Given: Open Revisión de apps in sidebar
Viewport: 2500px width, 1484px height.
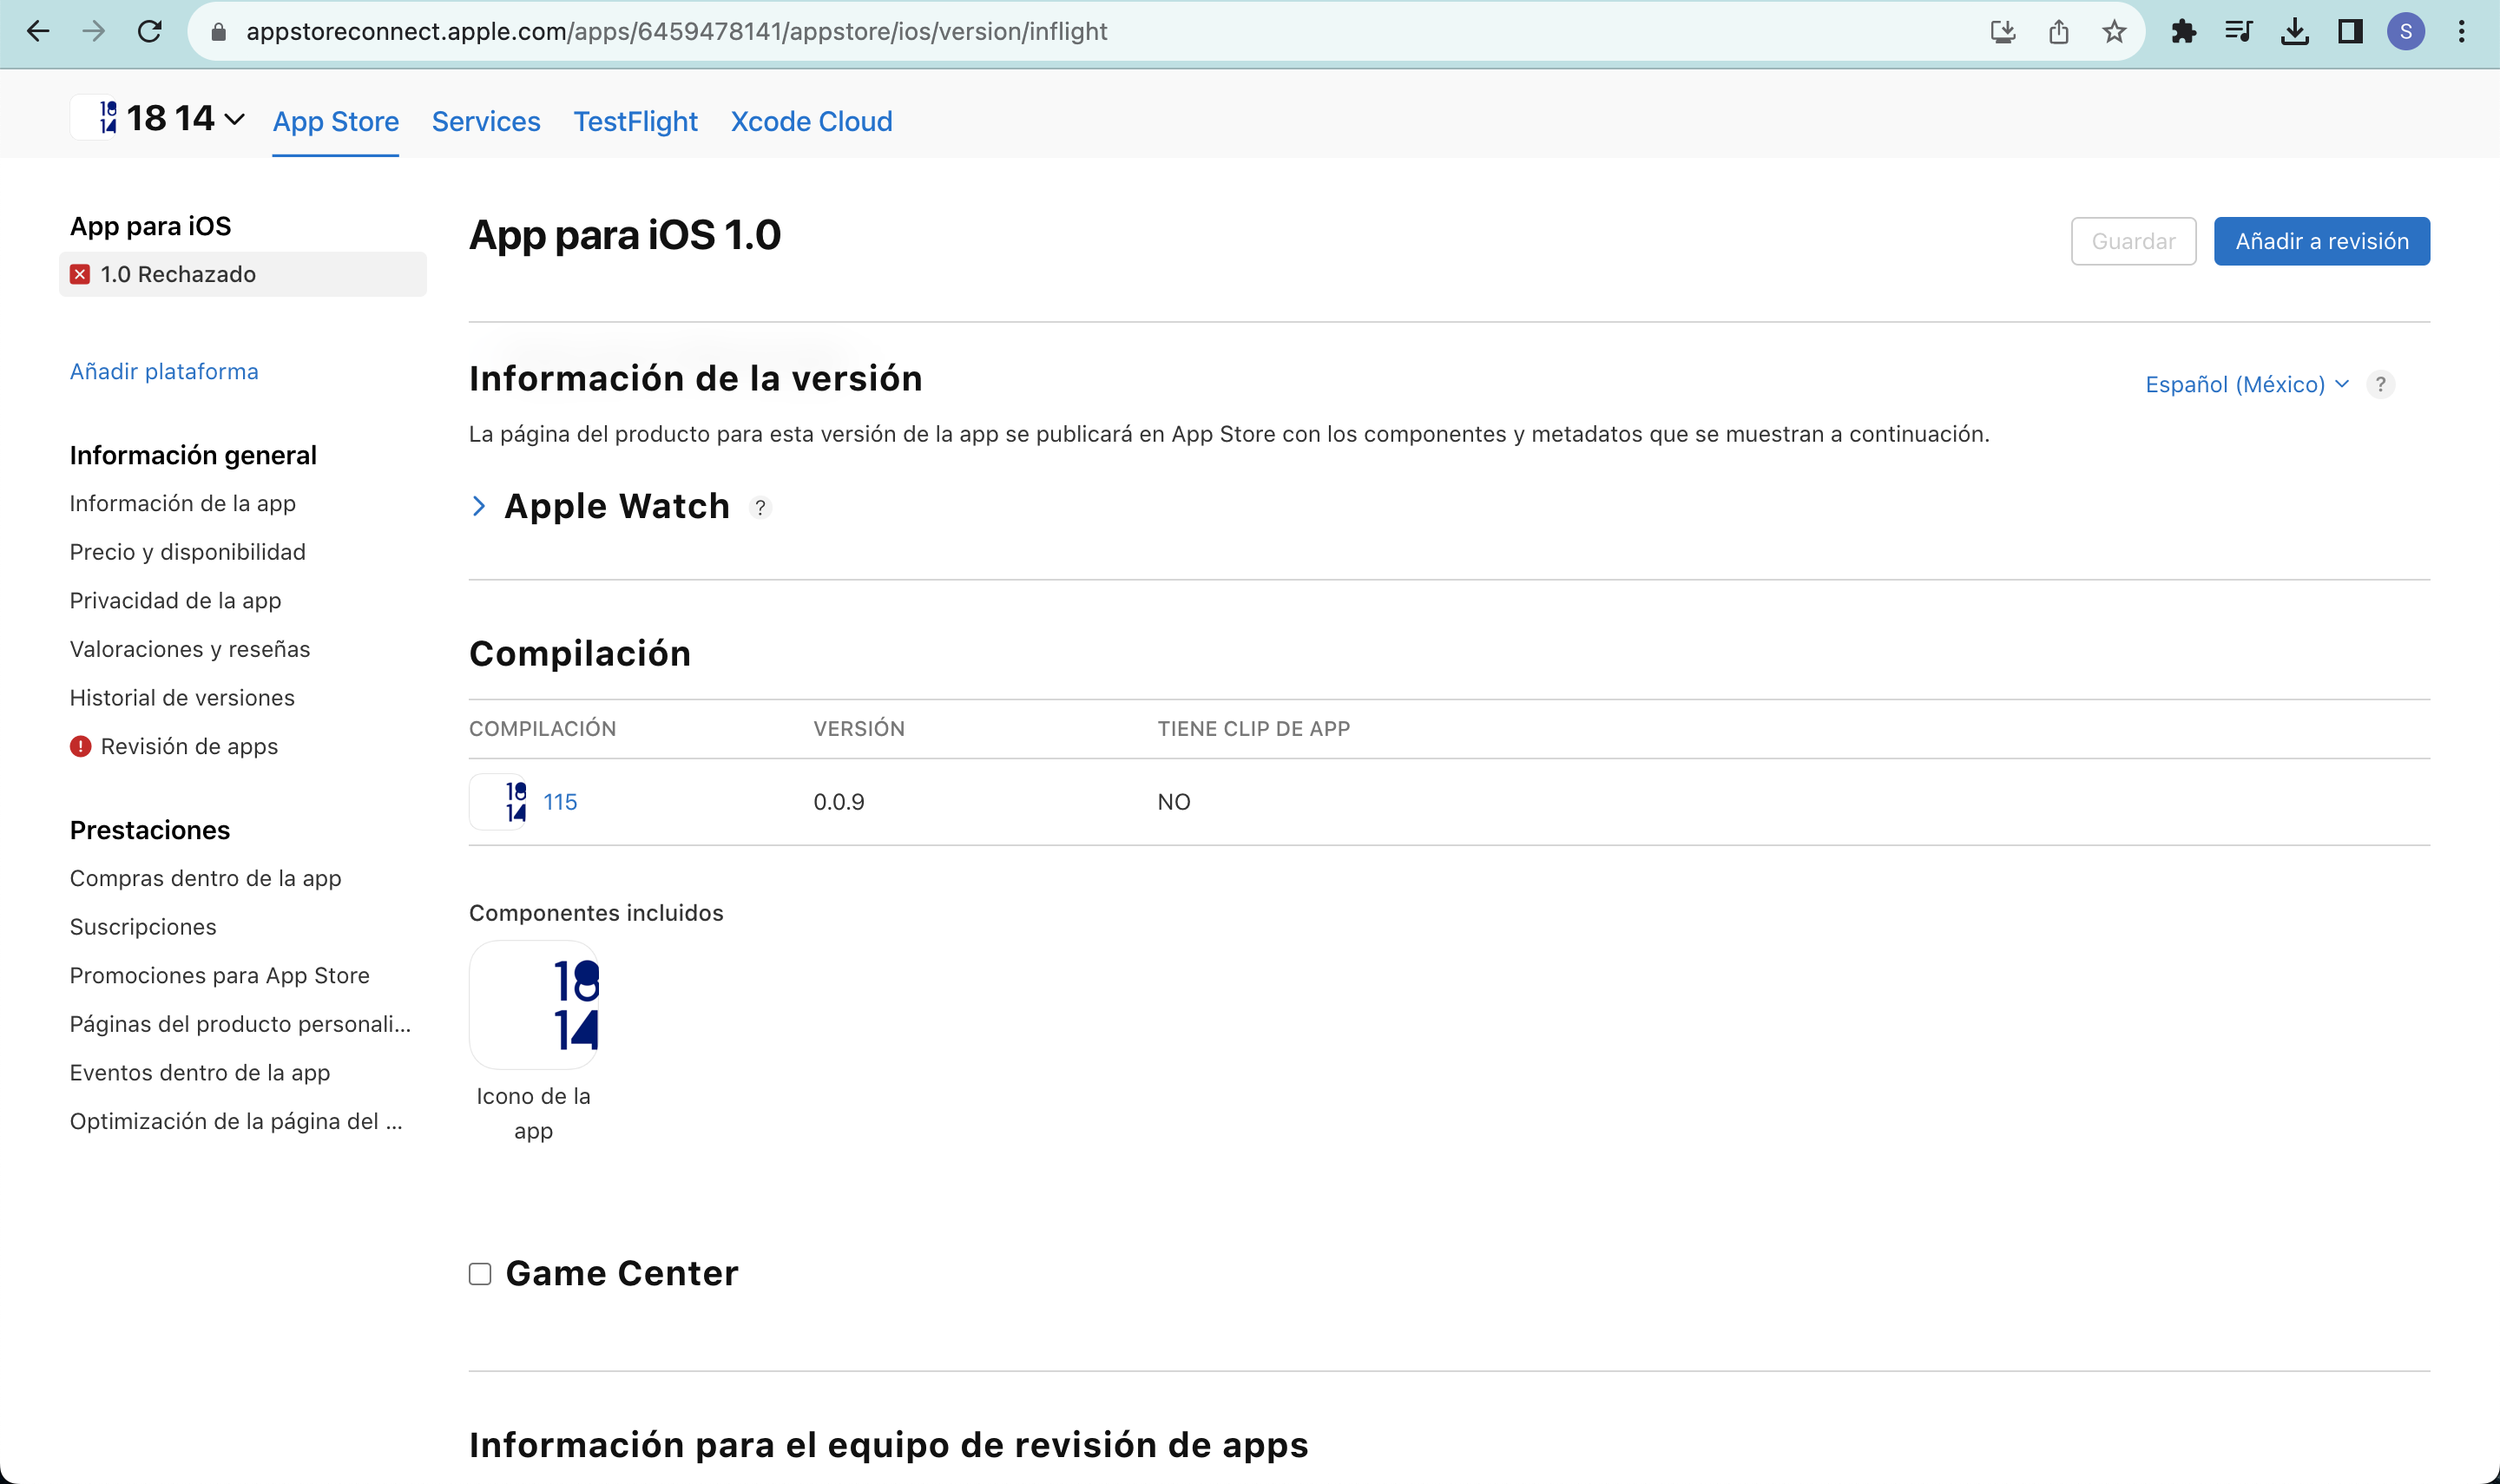Looking at the screenshot, I should click(189, 747).
